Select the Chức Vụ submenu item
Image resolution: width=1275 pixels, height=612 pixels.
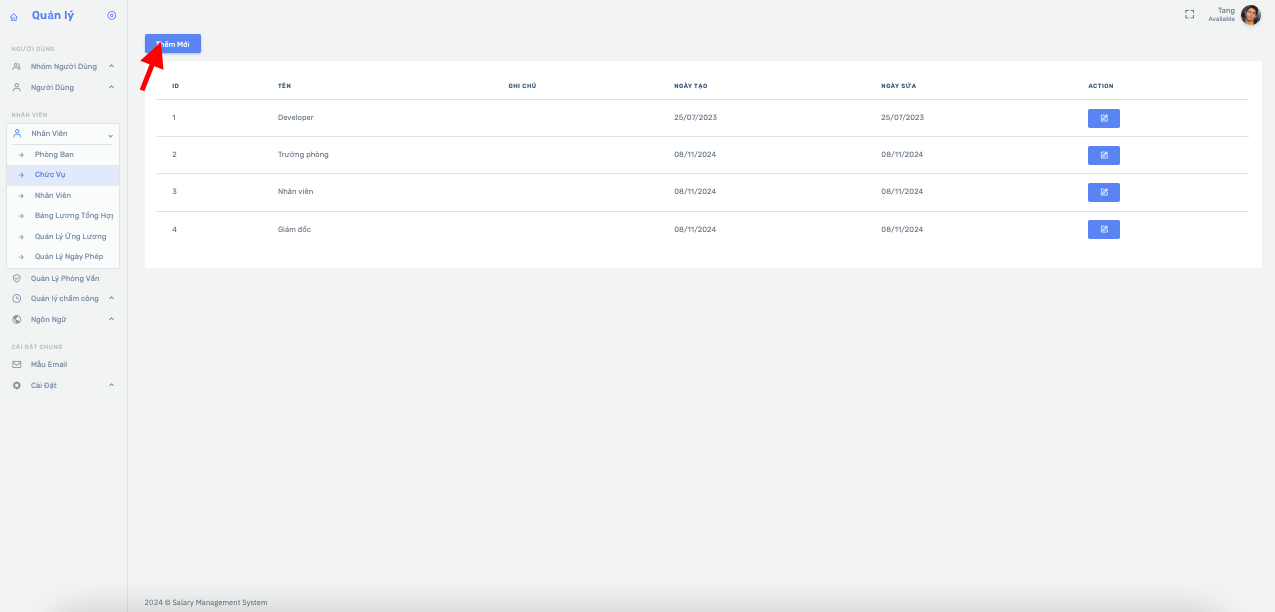click(50, 175)
